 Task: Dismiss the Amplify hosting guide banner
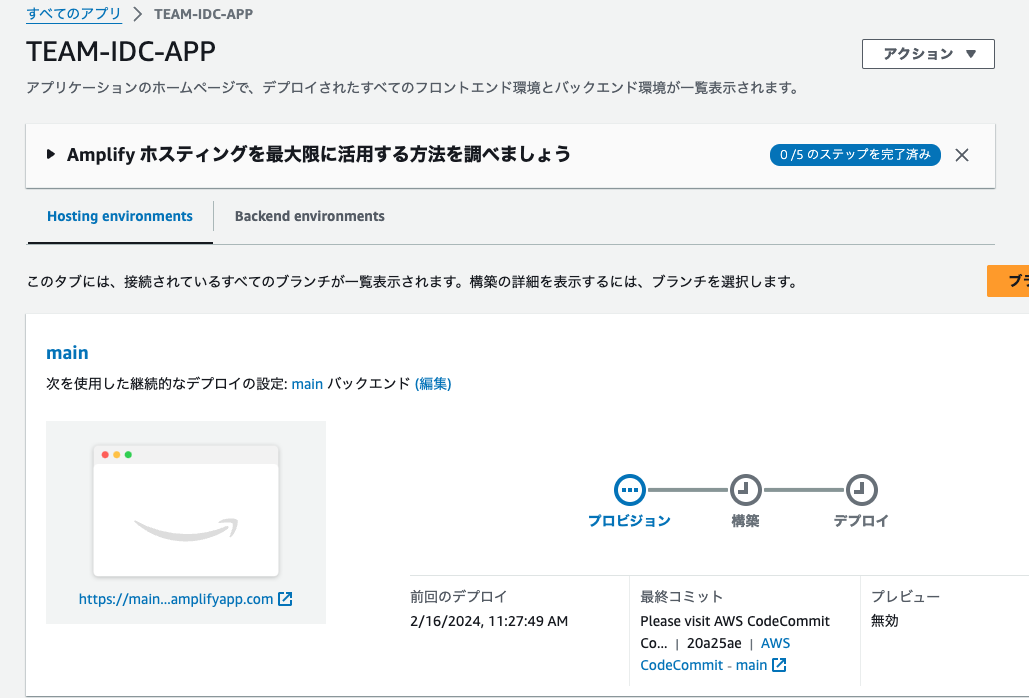[961, 155]
